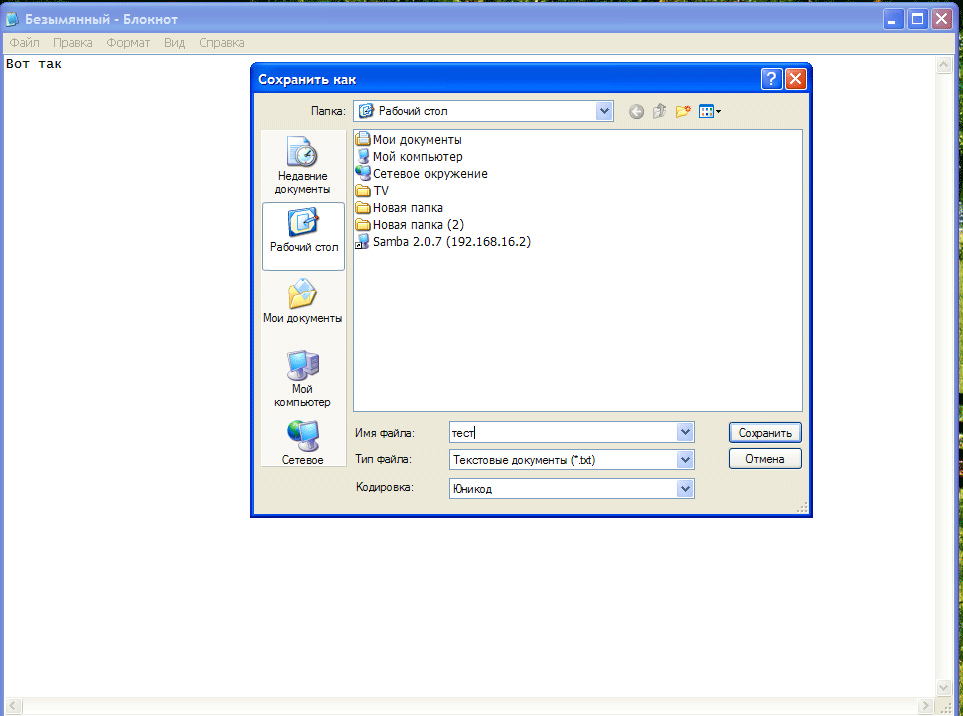Click the dialog Help question mark button
This screenshot has height=716, width=963.
pyautogui.click(x=771, y=79)
